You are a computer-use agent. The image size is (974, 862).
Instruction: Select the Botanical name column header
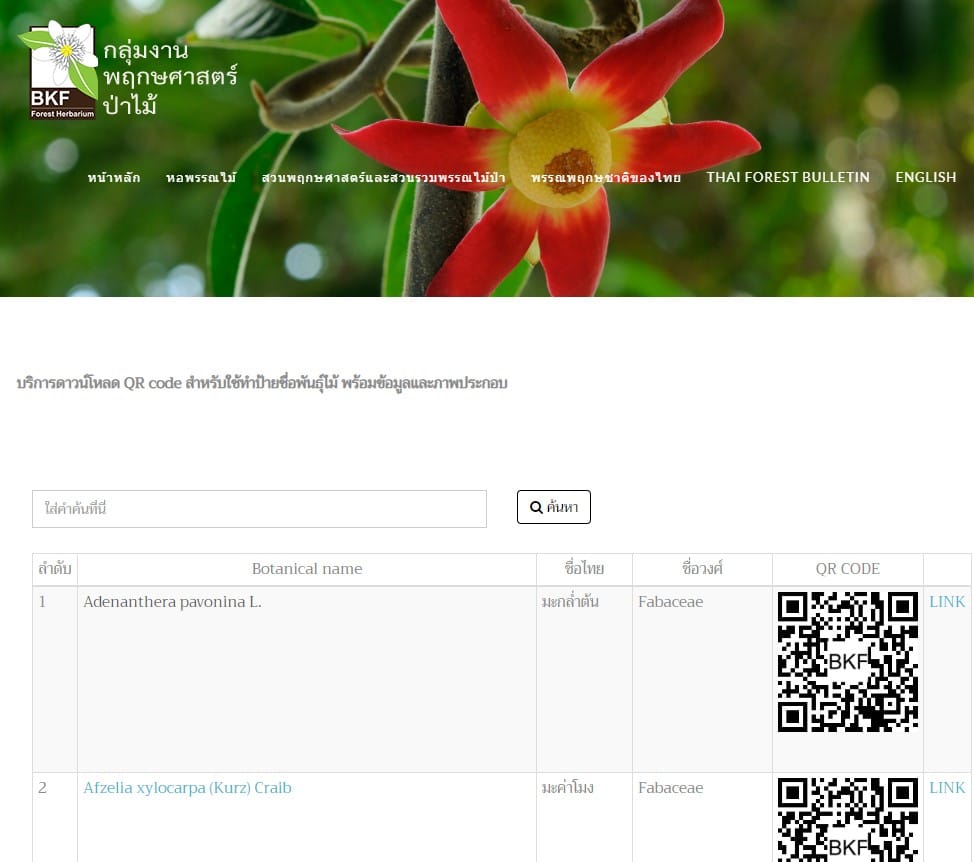pyautogui.click(x=307, y=569)
